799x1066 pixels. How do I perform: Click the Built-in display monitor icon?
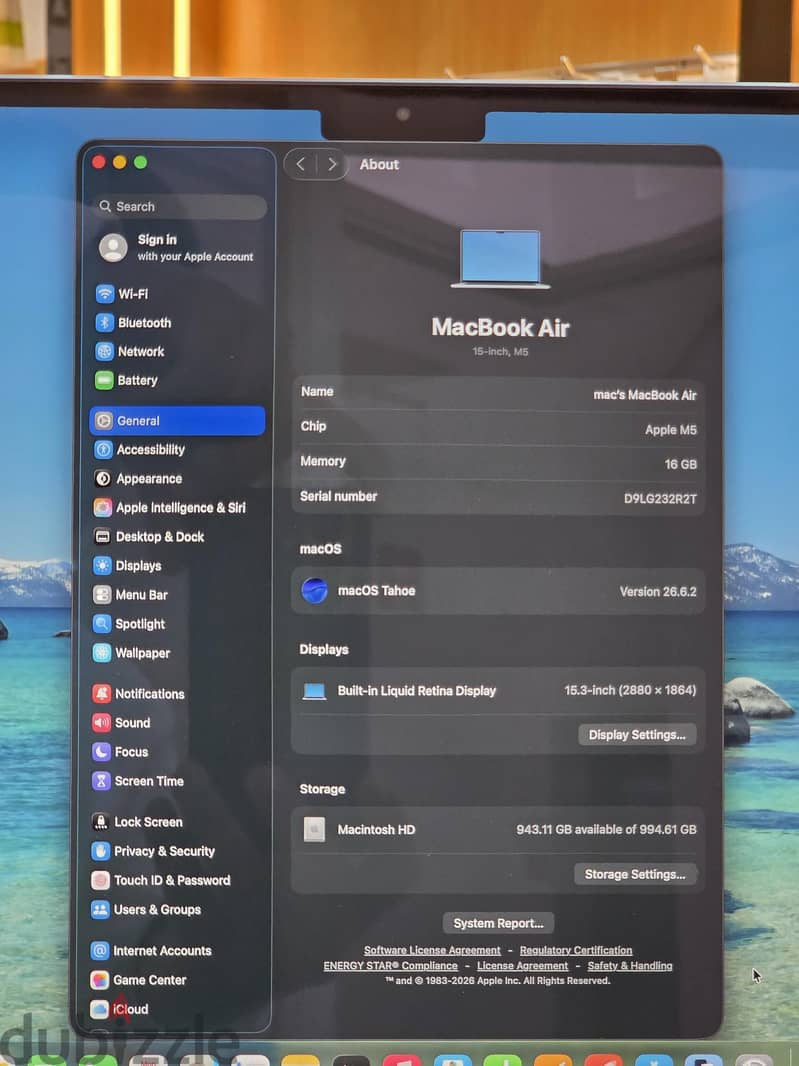point(314,691)
